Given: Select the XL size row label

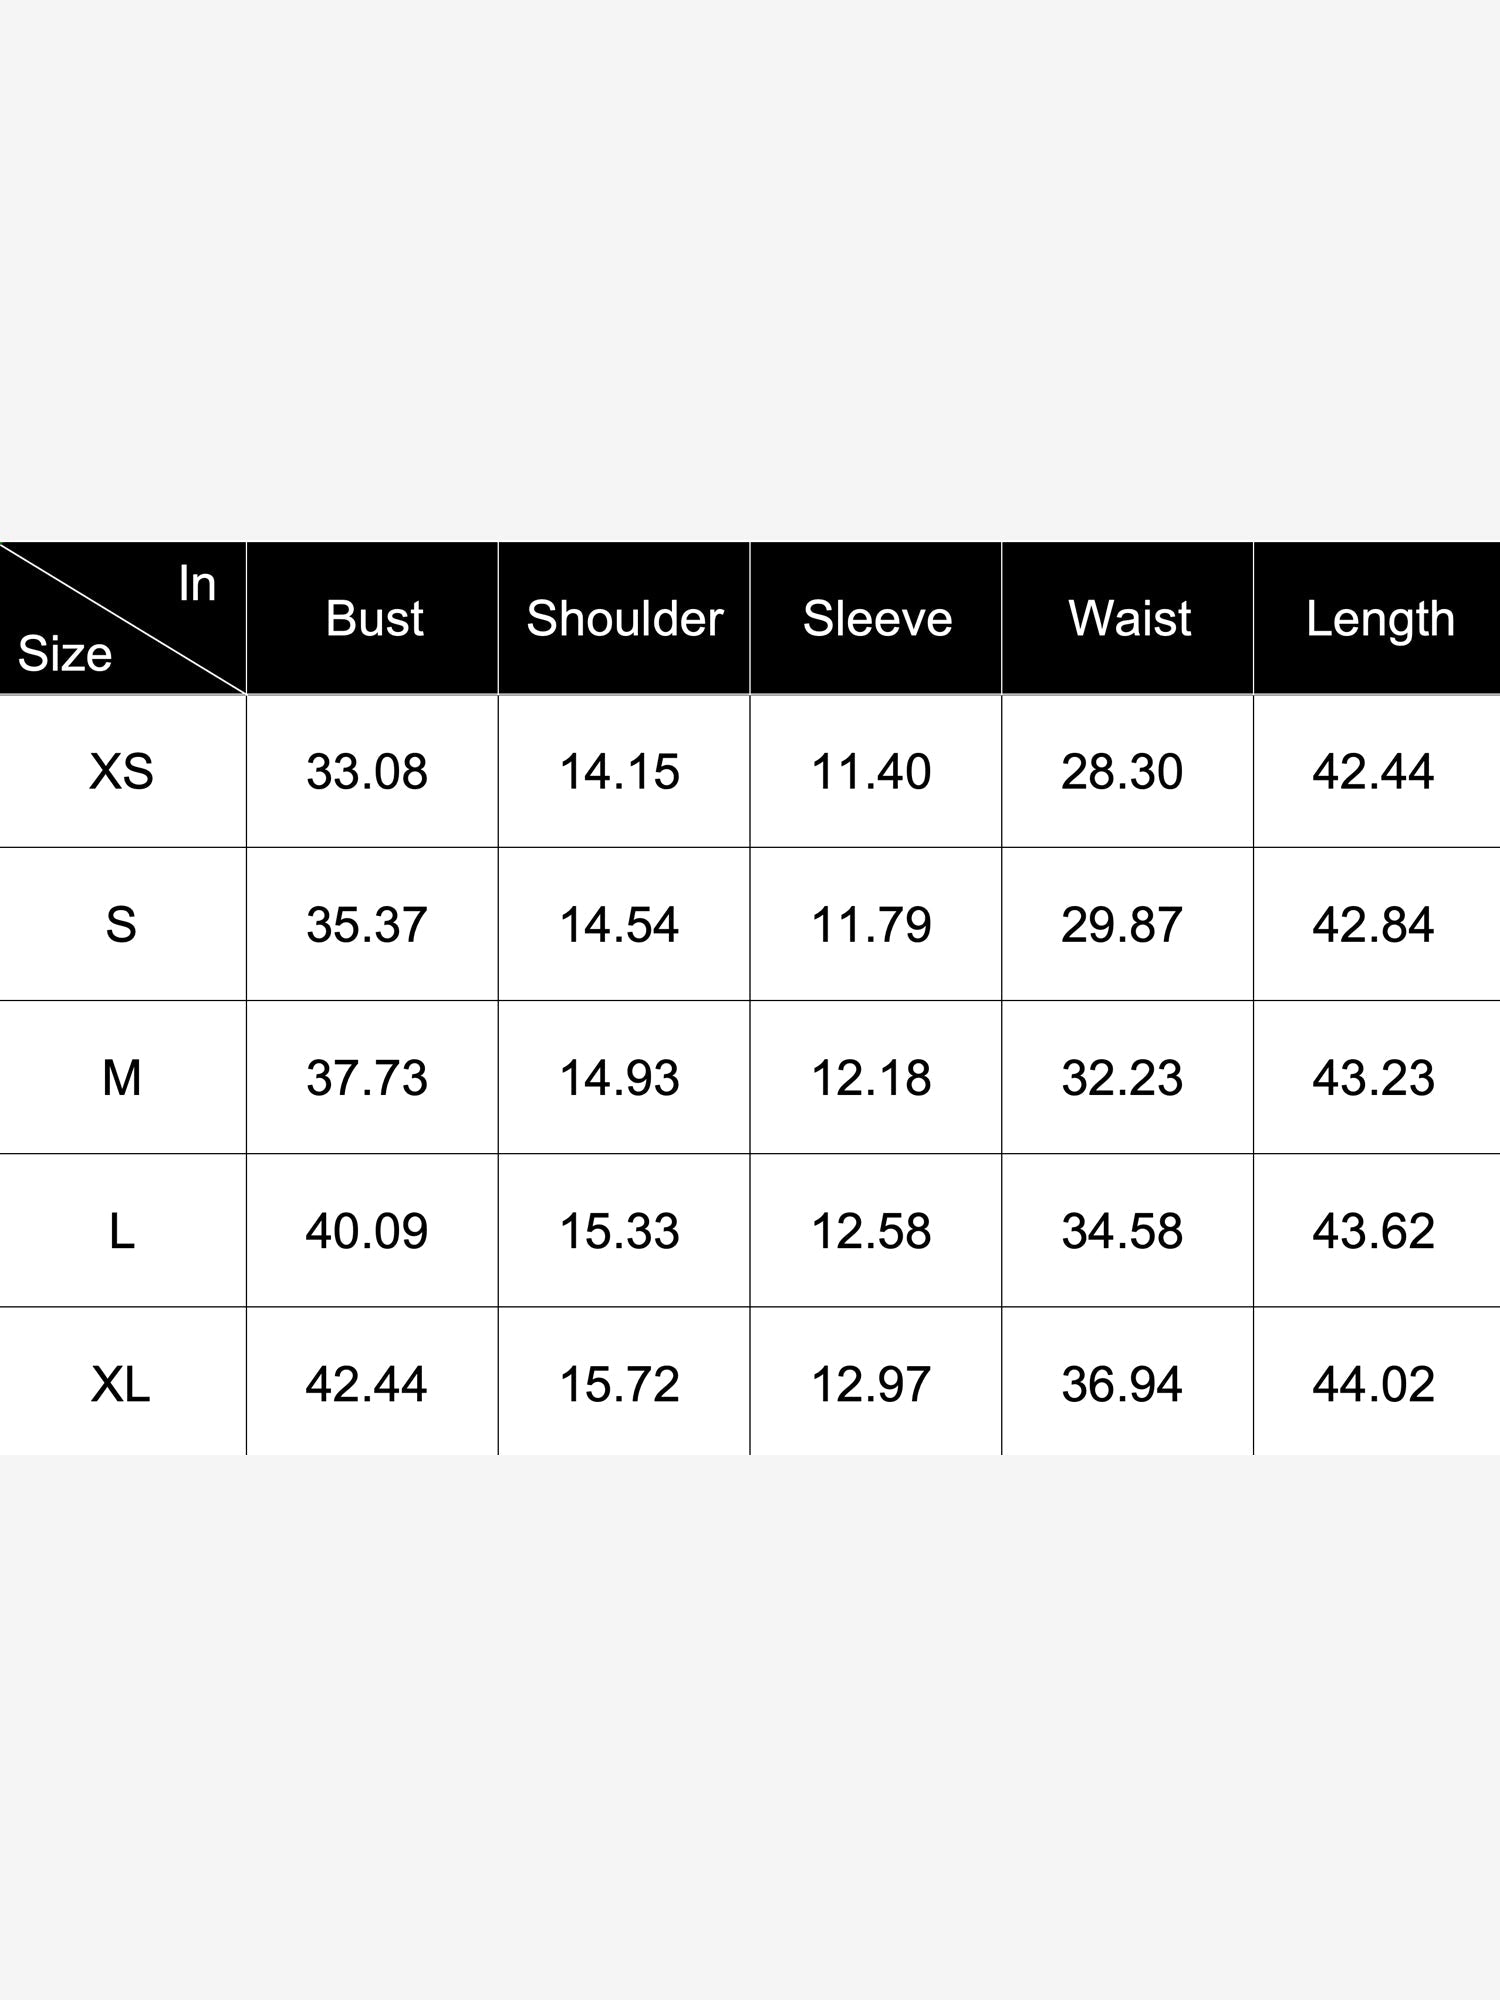Looking at the screenshot, I should point(121,1384).
